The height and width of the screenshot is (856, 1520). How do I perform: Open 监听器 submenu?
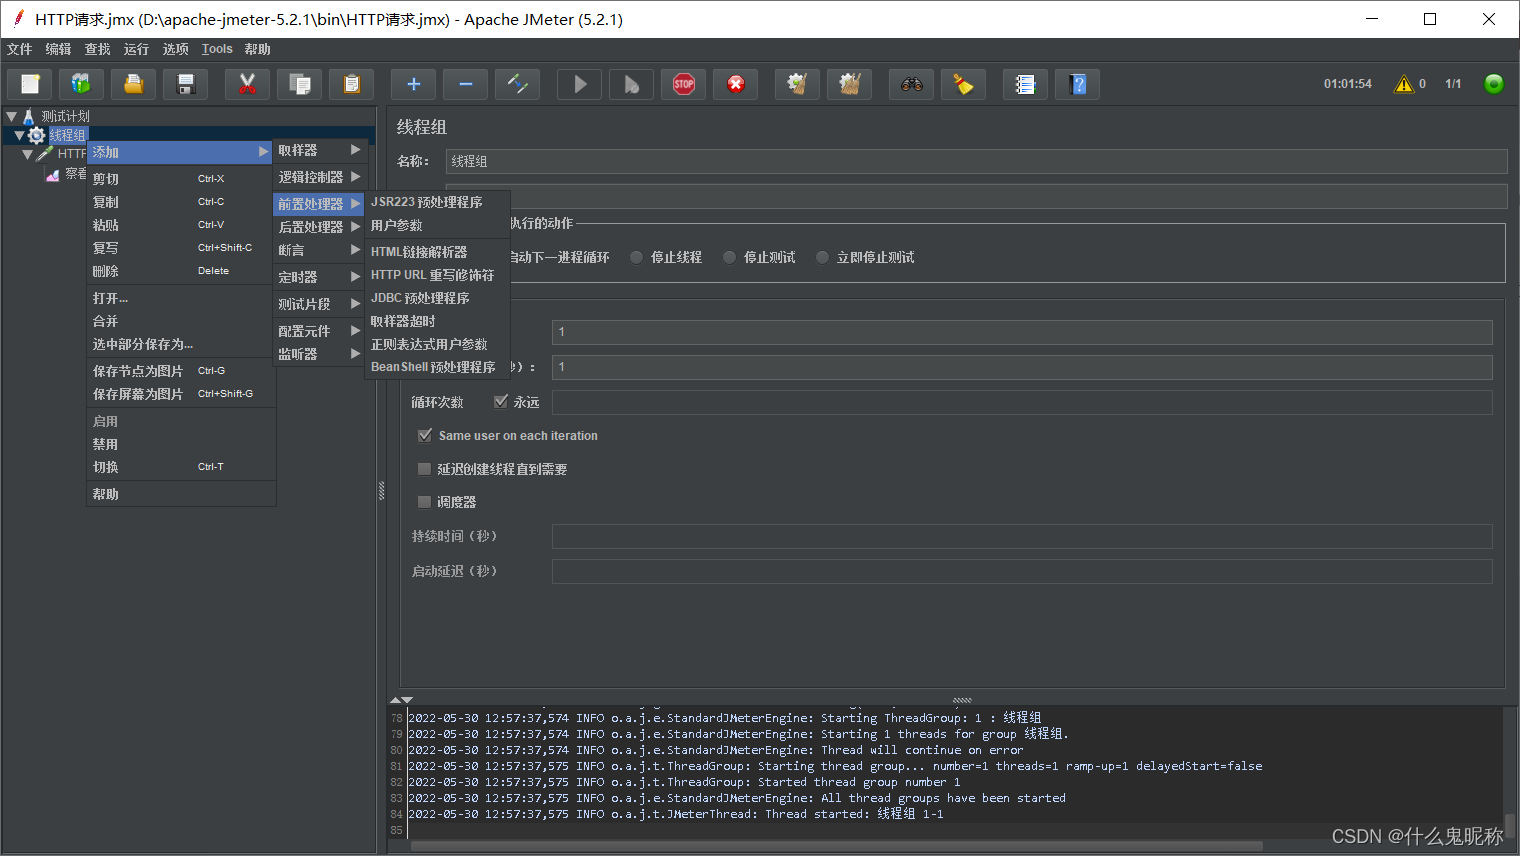pos(319,354)
